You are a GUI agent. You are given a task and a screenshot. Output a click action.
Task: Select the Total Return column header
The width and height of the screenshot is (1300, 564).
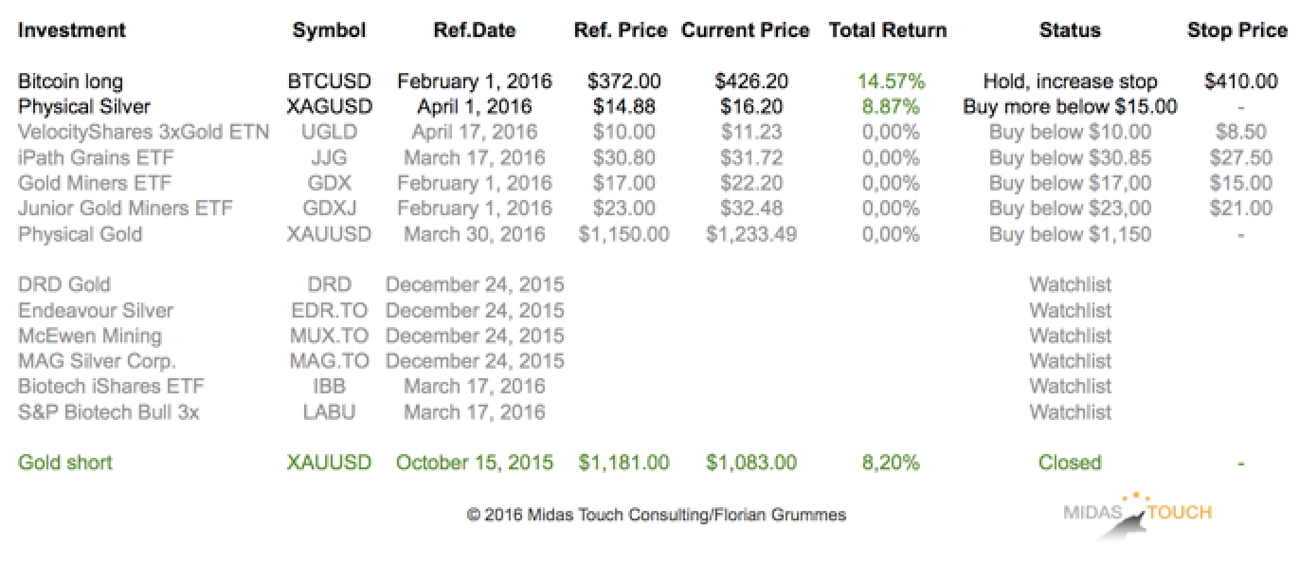(888, 31)
